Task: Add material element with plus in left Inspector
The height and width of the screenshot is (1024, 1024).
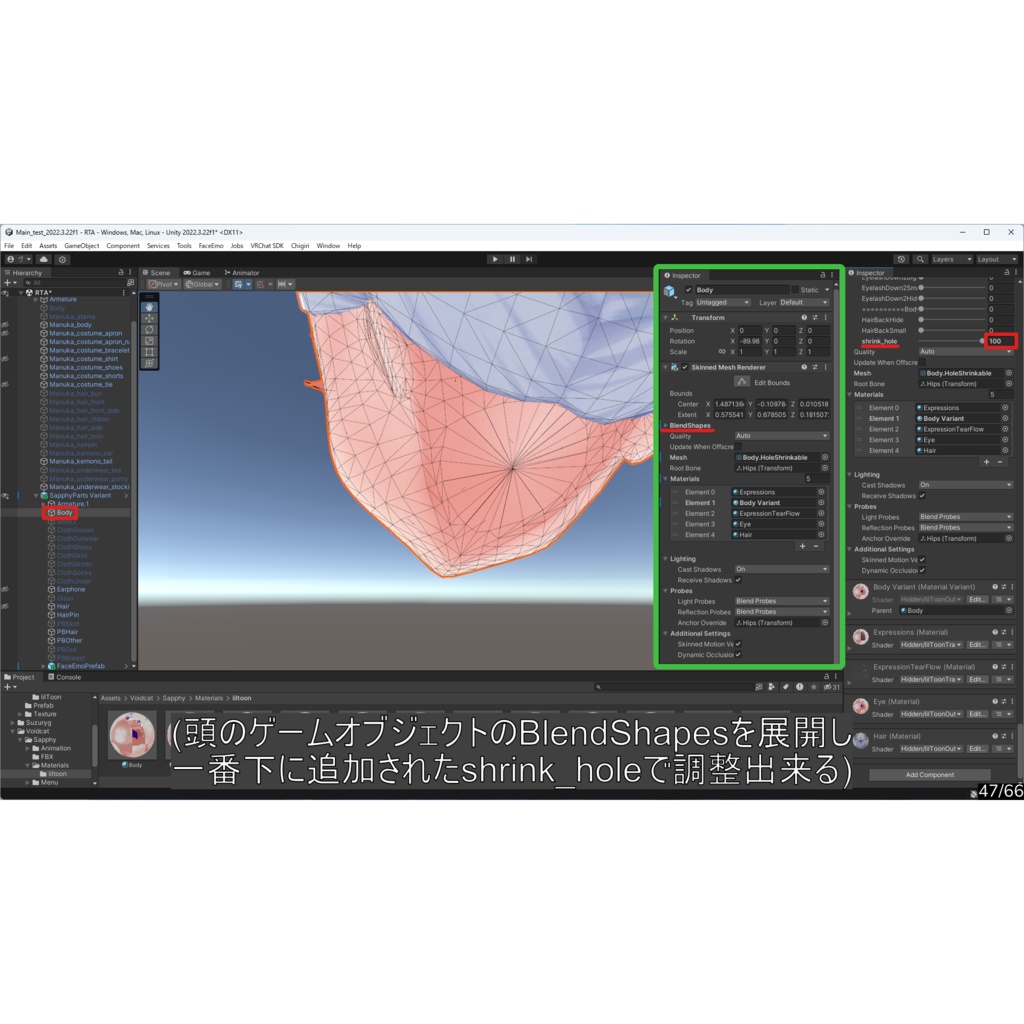Action: coord(803,546)
